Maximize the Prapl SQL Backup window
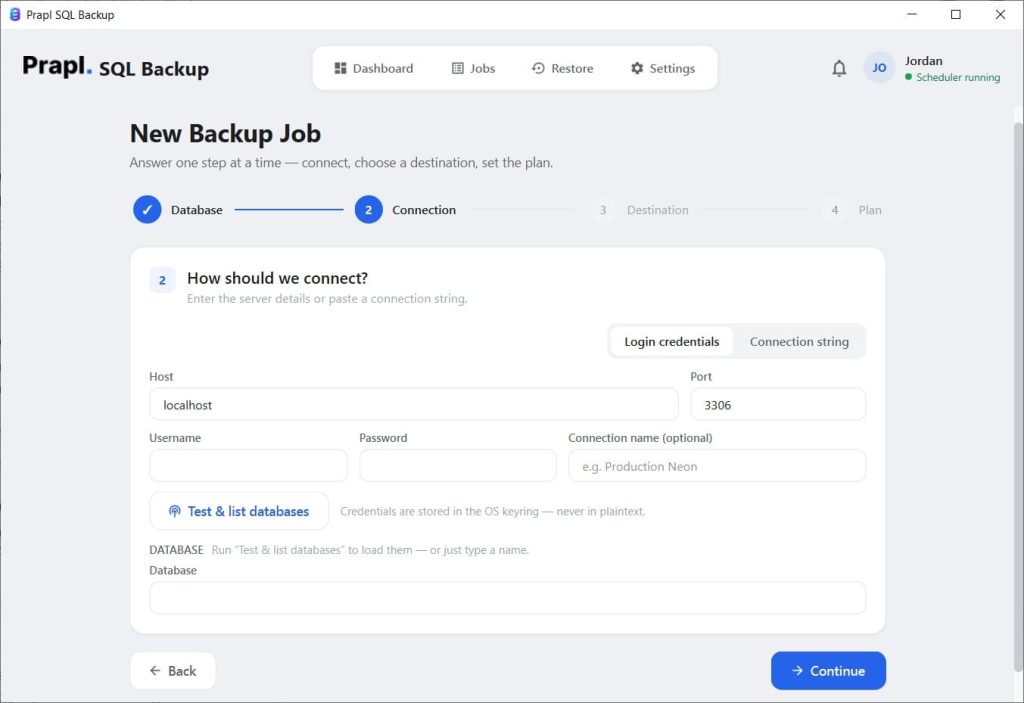Viewport: 1024px width, 703px height. pos(955,14)
